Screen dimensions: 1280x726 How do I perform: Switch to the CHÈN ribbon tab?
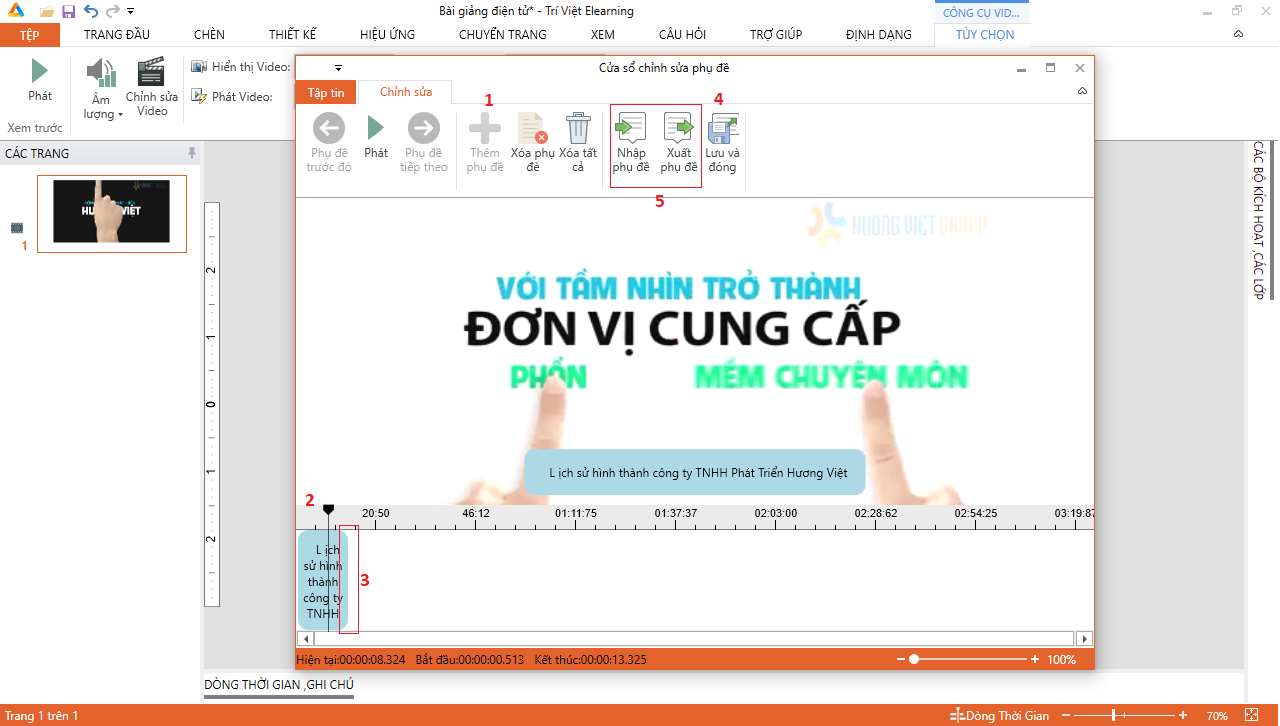(x=209, y=34)
